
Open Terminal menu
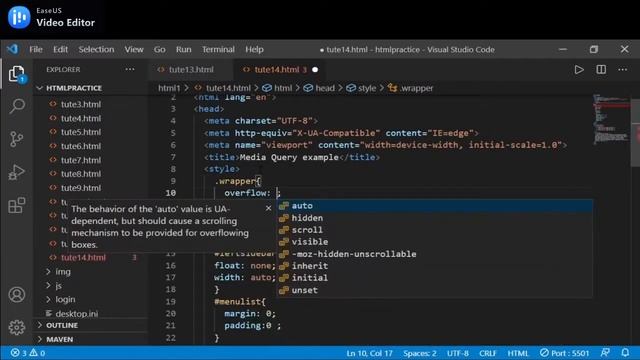click(218, 49)
